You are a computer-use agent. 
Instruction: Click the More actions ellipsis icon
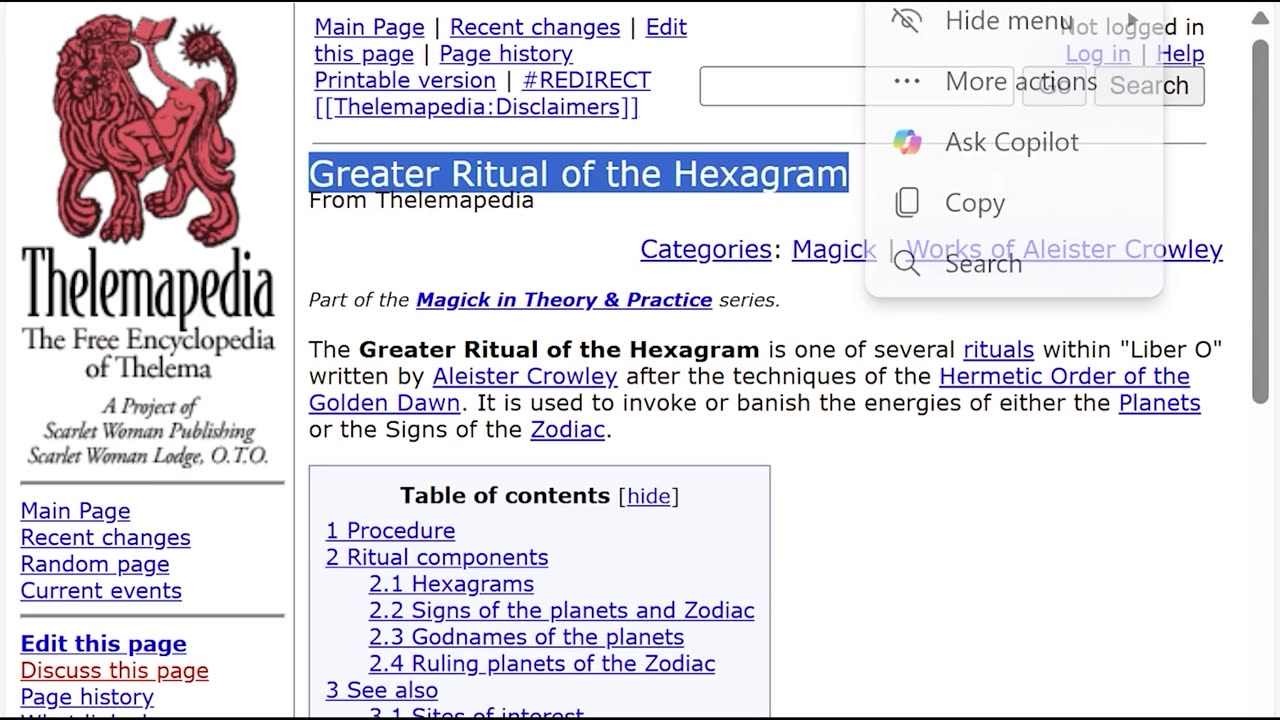click(906, 81)
